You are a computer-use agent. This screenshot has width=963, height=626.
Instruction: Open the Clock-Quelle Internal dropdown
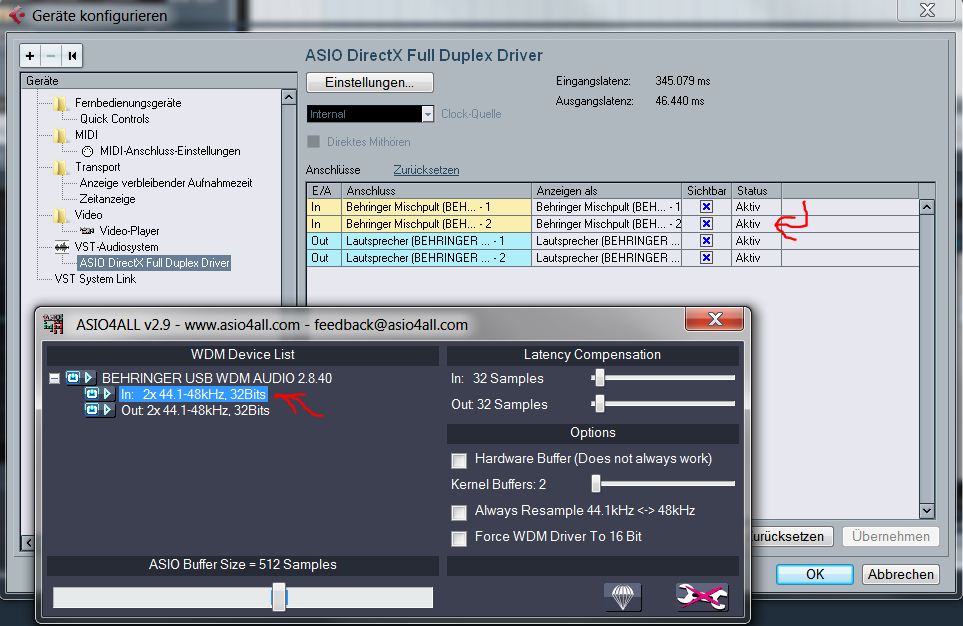(427, 114)
